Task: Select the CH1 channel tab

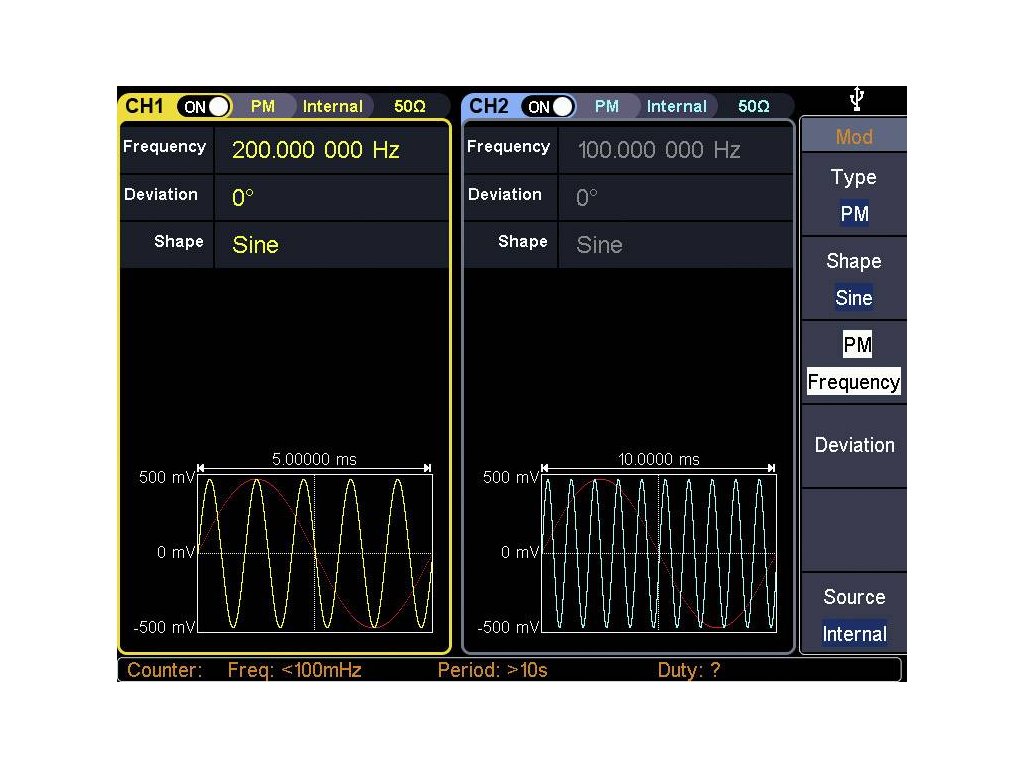Action: point(145,106)
